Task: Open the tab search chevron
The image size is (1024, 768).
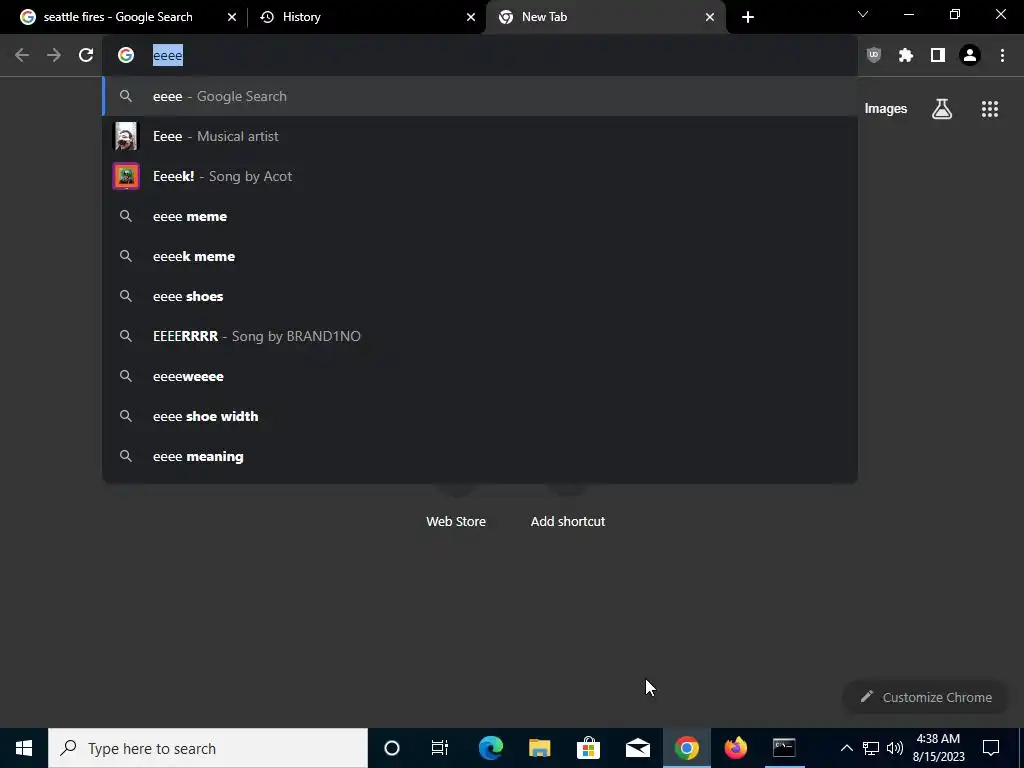Action: (x=863, y=14)
